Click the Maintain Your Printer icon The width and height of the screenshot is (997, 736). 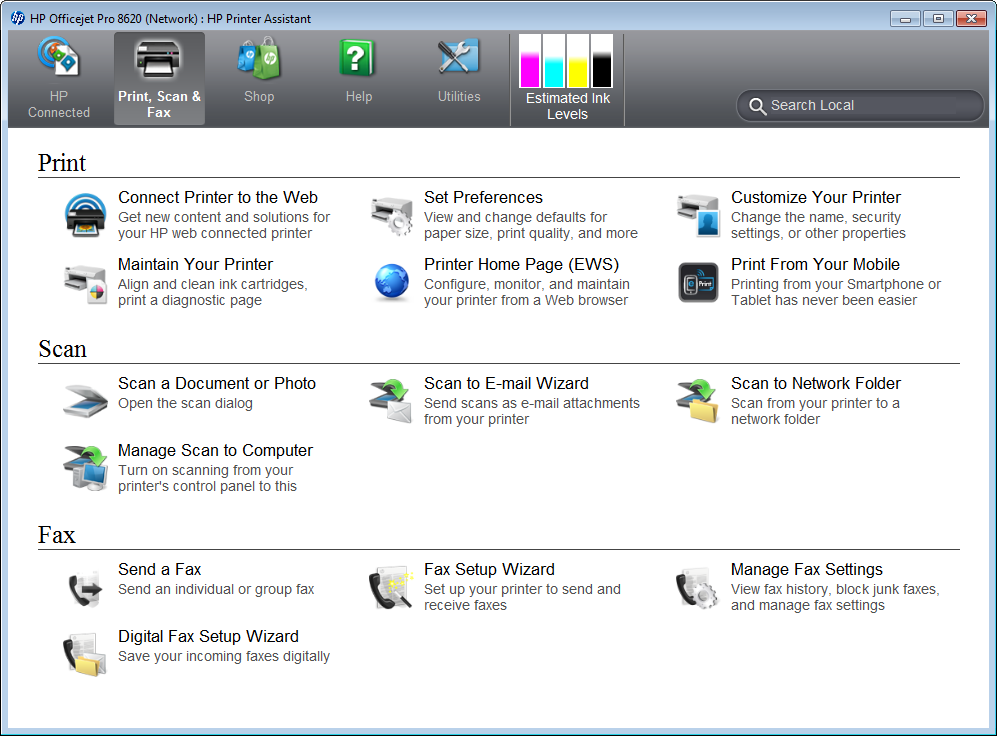click(x=85, y=282)
